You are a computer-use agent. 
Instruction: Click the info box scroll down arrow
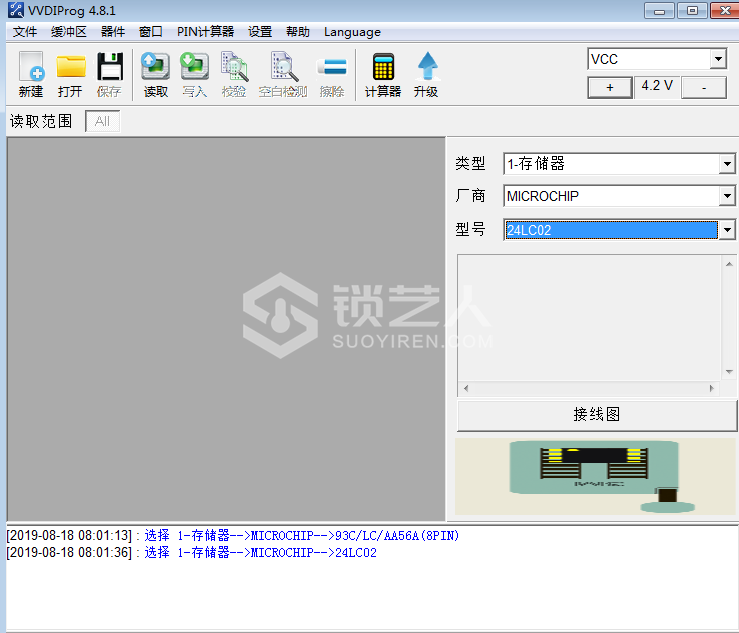point(729,372)
